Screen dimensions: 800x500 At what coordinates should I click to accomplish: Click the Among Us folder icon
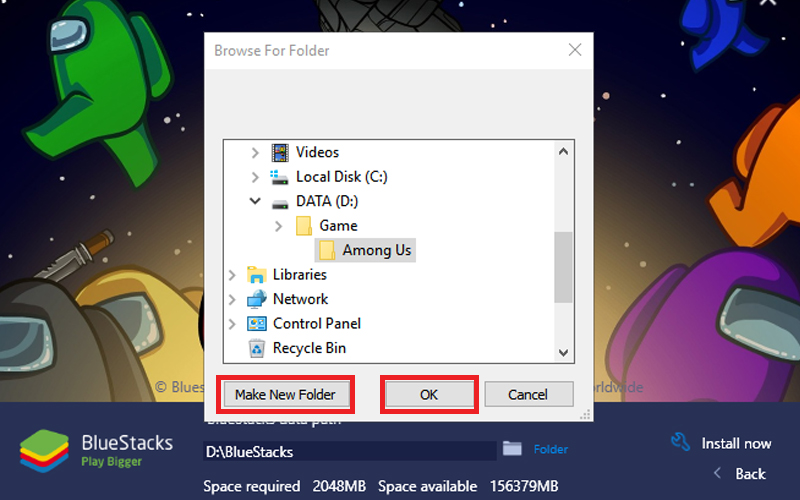point(327,250)
